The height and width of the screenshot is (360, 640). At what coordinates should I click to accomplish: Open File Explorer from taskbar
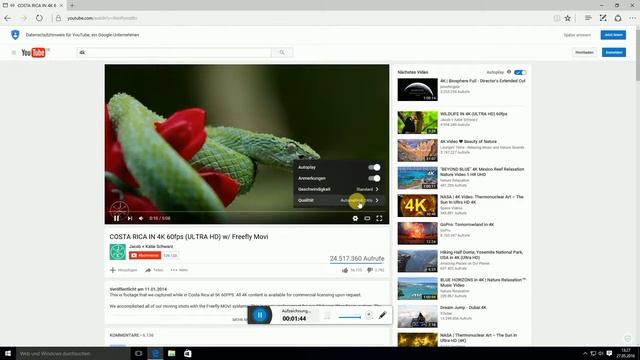[171, 353]
